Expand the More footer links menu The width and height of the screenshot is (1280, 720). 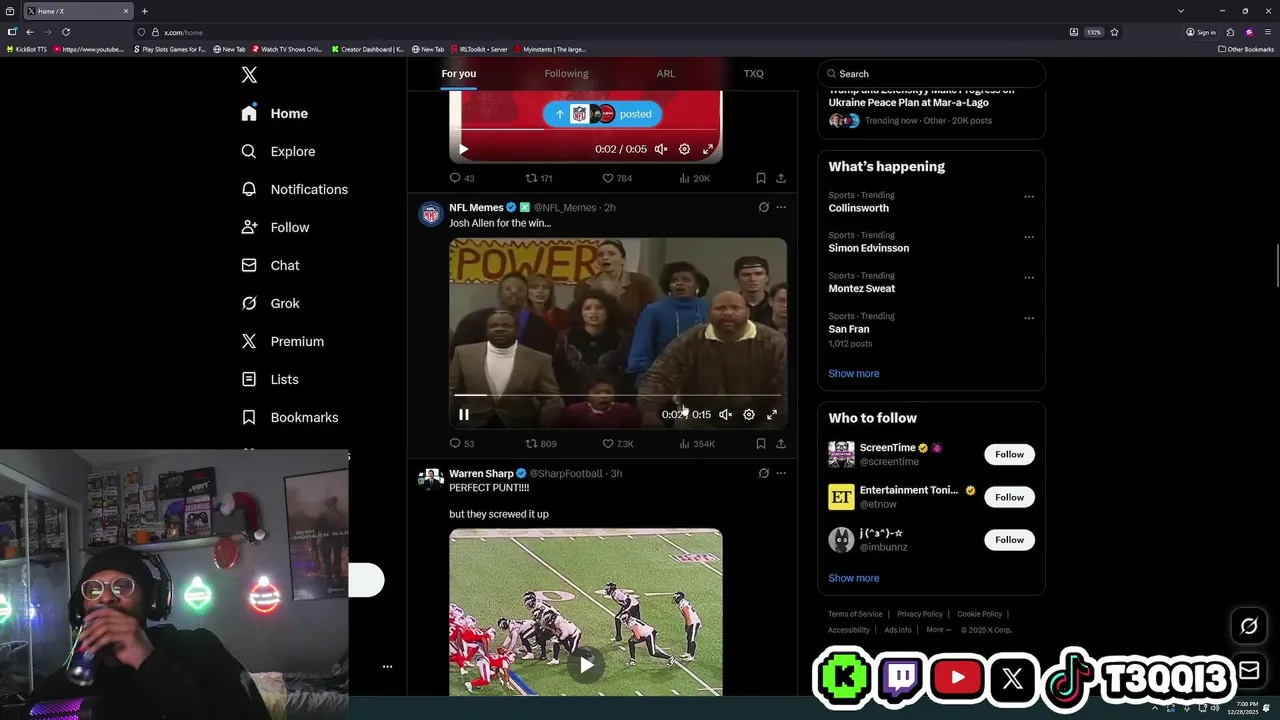click(938, 630)
